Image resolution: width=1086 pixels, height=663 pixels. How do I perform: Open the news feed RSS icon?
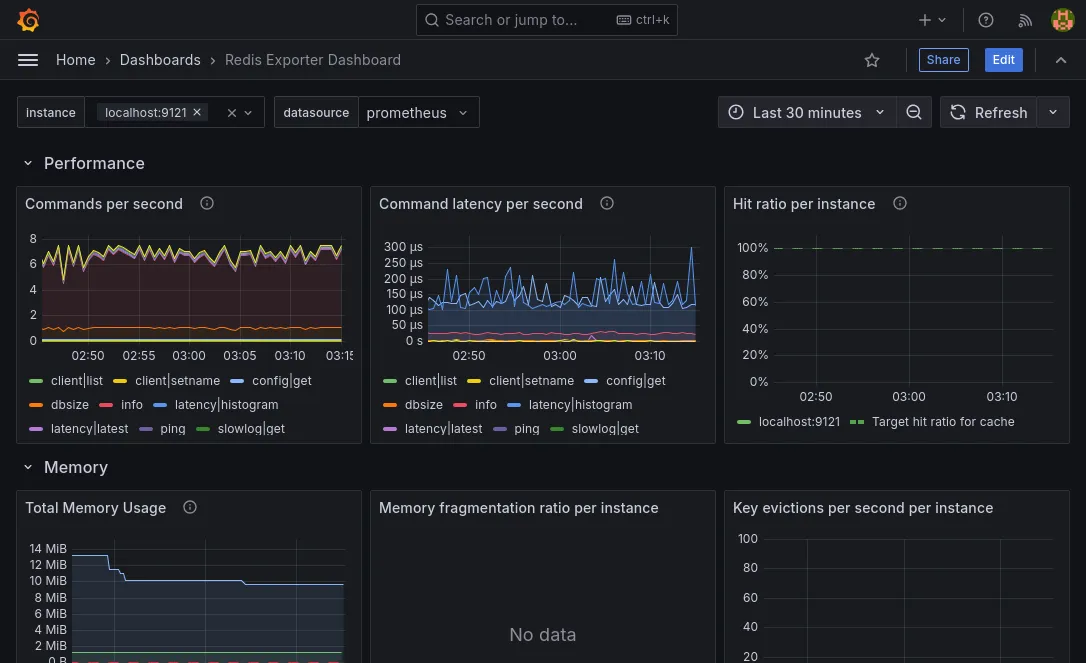[1025, 20]
